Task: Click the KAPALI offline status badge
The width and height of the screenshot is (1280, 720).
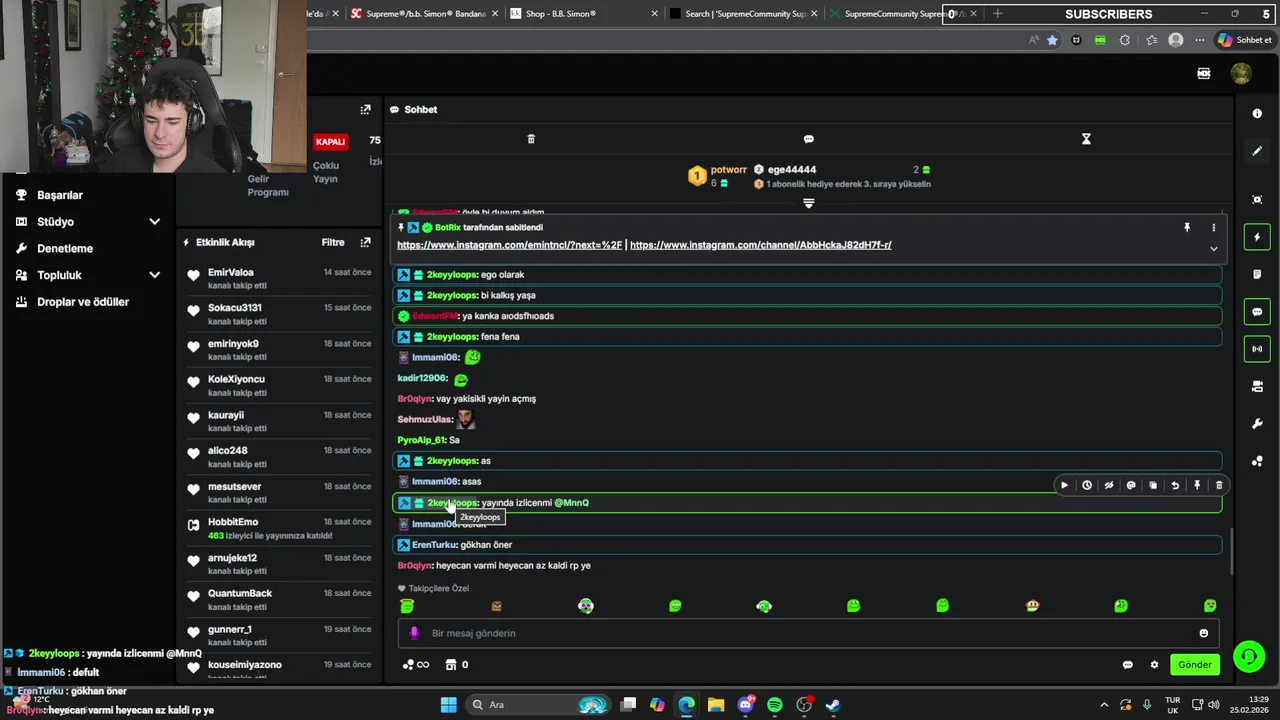Action: [x=331, y=142]
